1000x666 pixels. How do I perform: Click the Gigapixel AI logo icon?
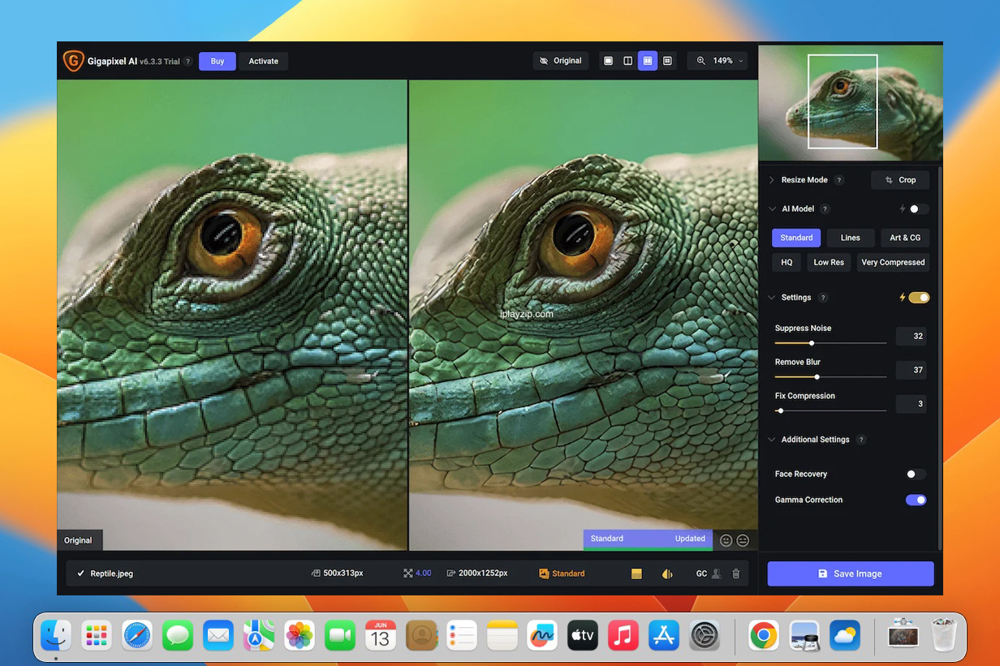tap(73, 61)
